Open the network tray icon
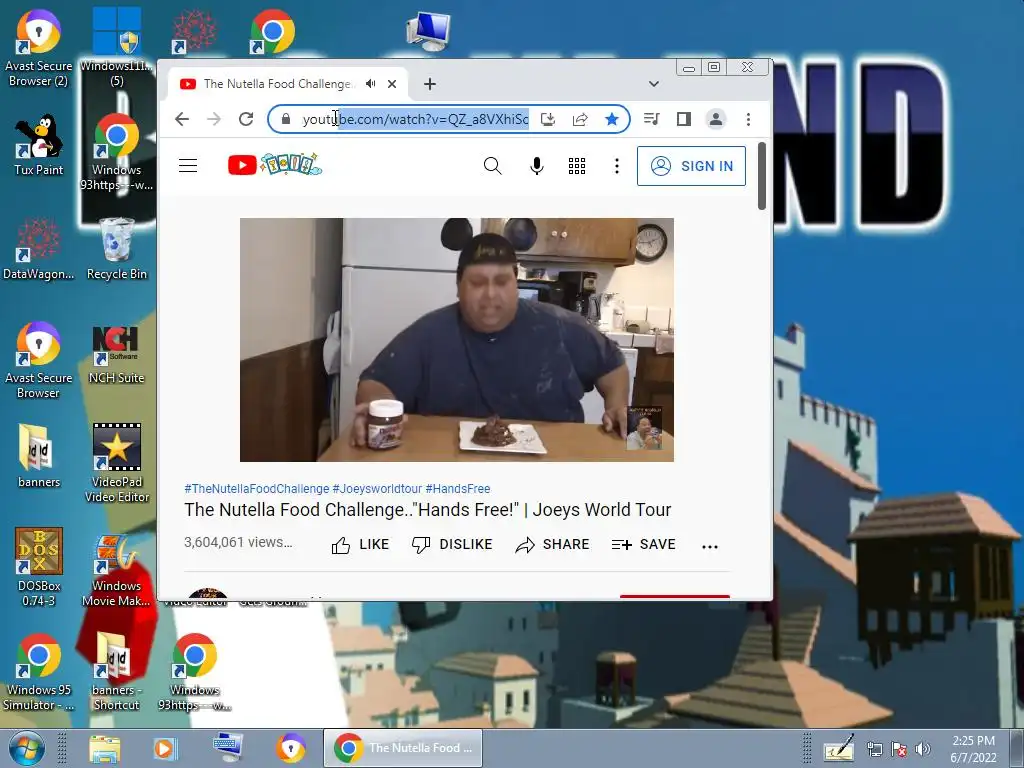1024x768 pixels. (x=874, y=749)
